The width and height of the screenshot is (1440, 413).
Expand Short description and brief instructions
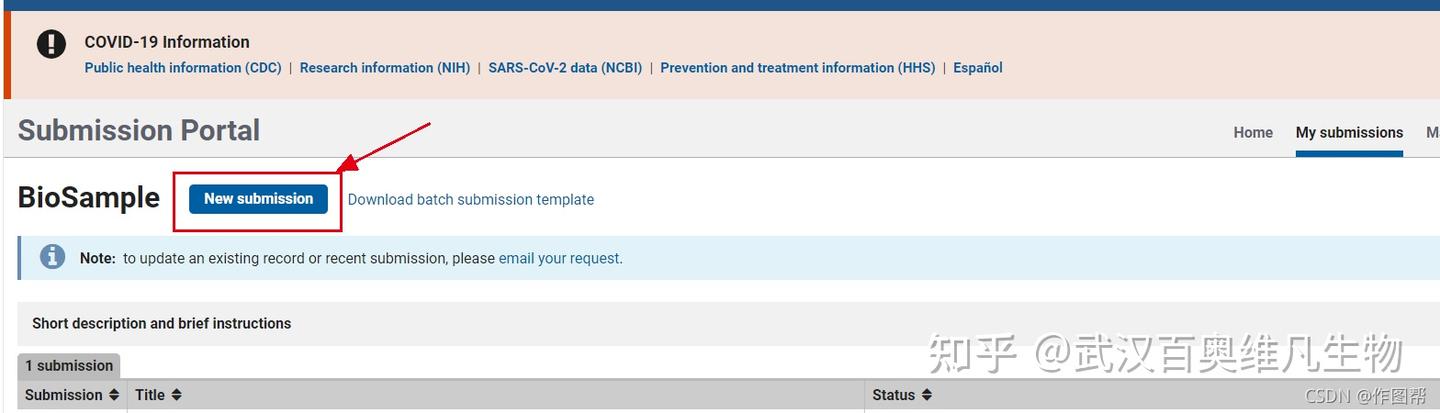pos(161,323)
